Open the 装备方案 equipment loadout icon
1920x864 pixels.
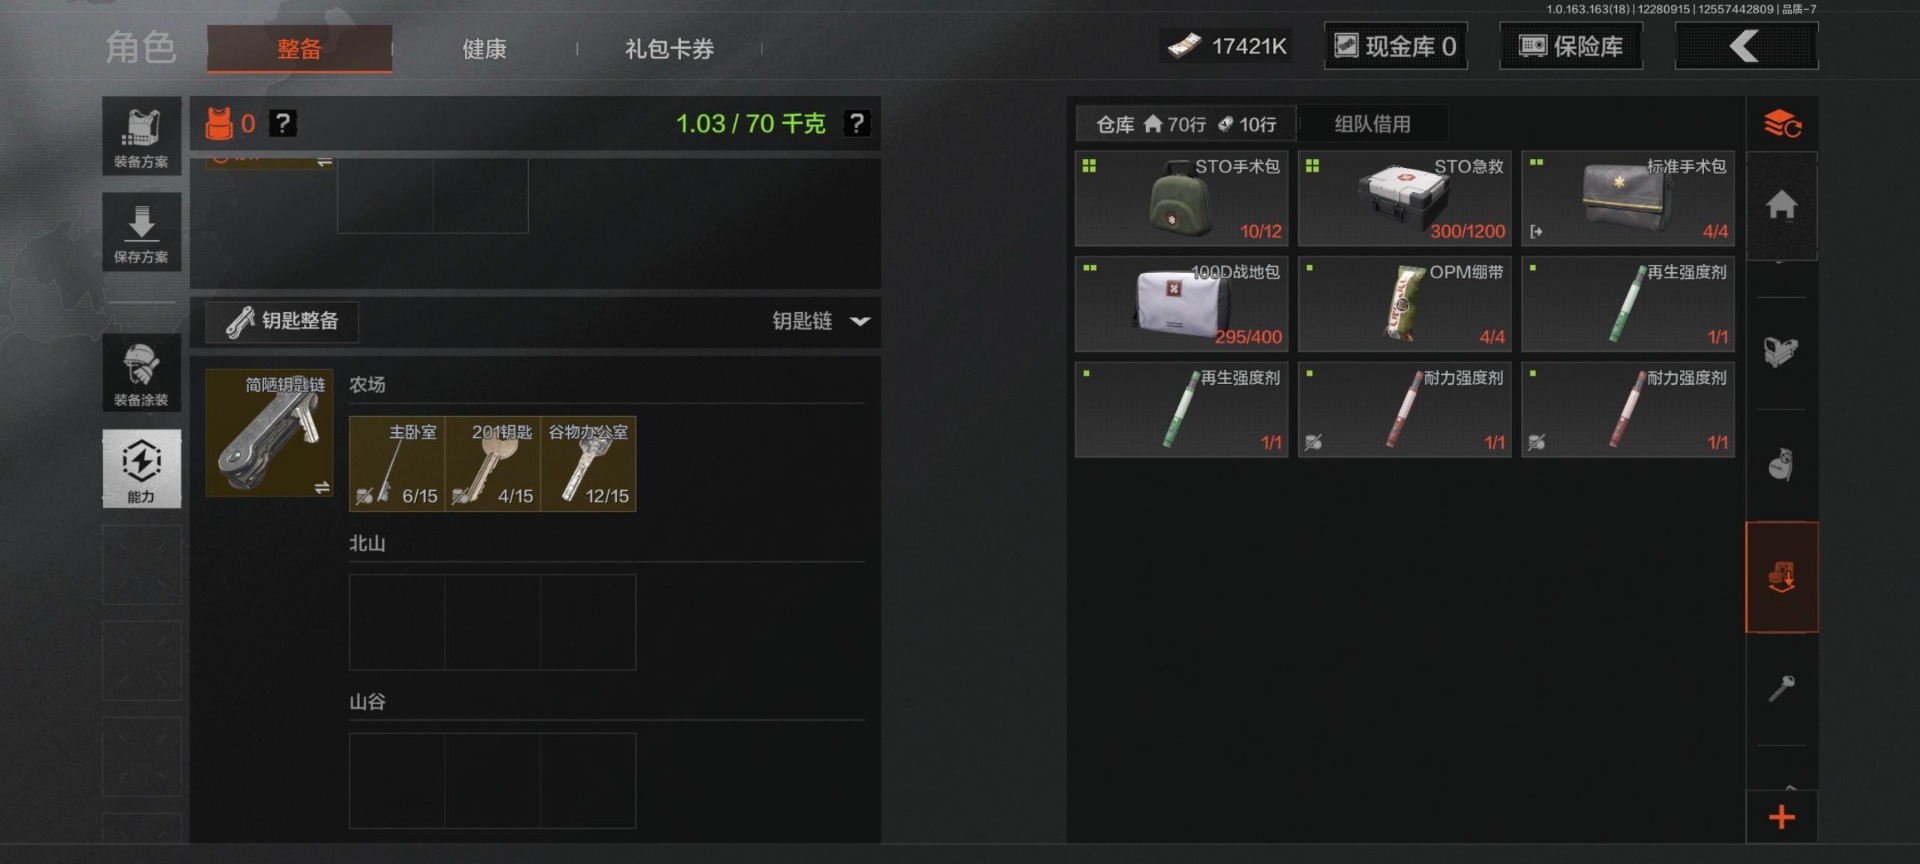point(141,136)
